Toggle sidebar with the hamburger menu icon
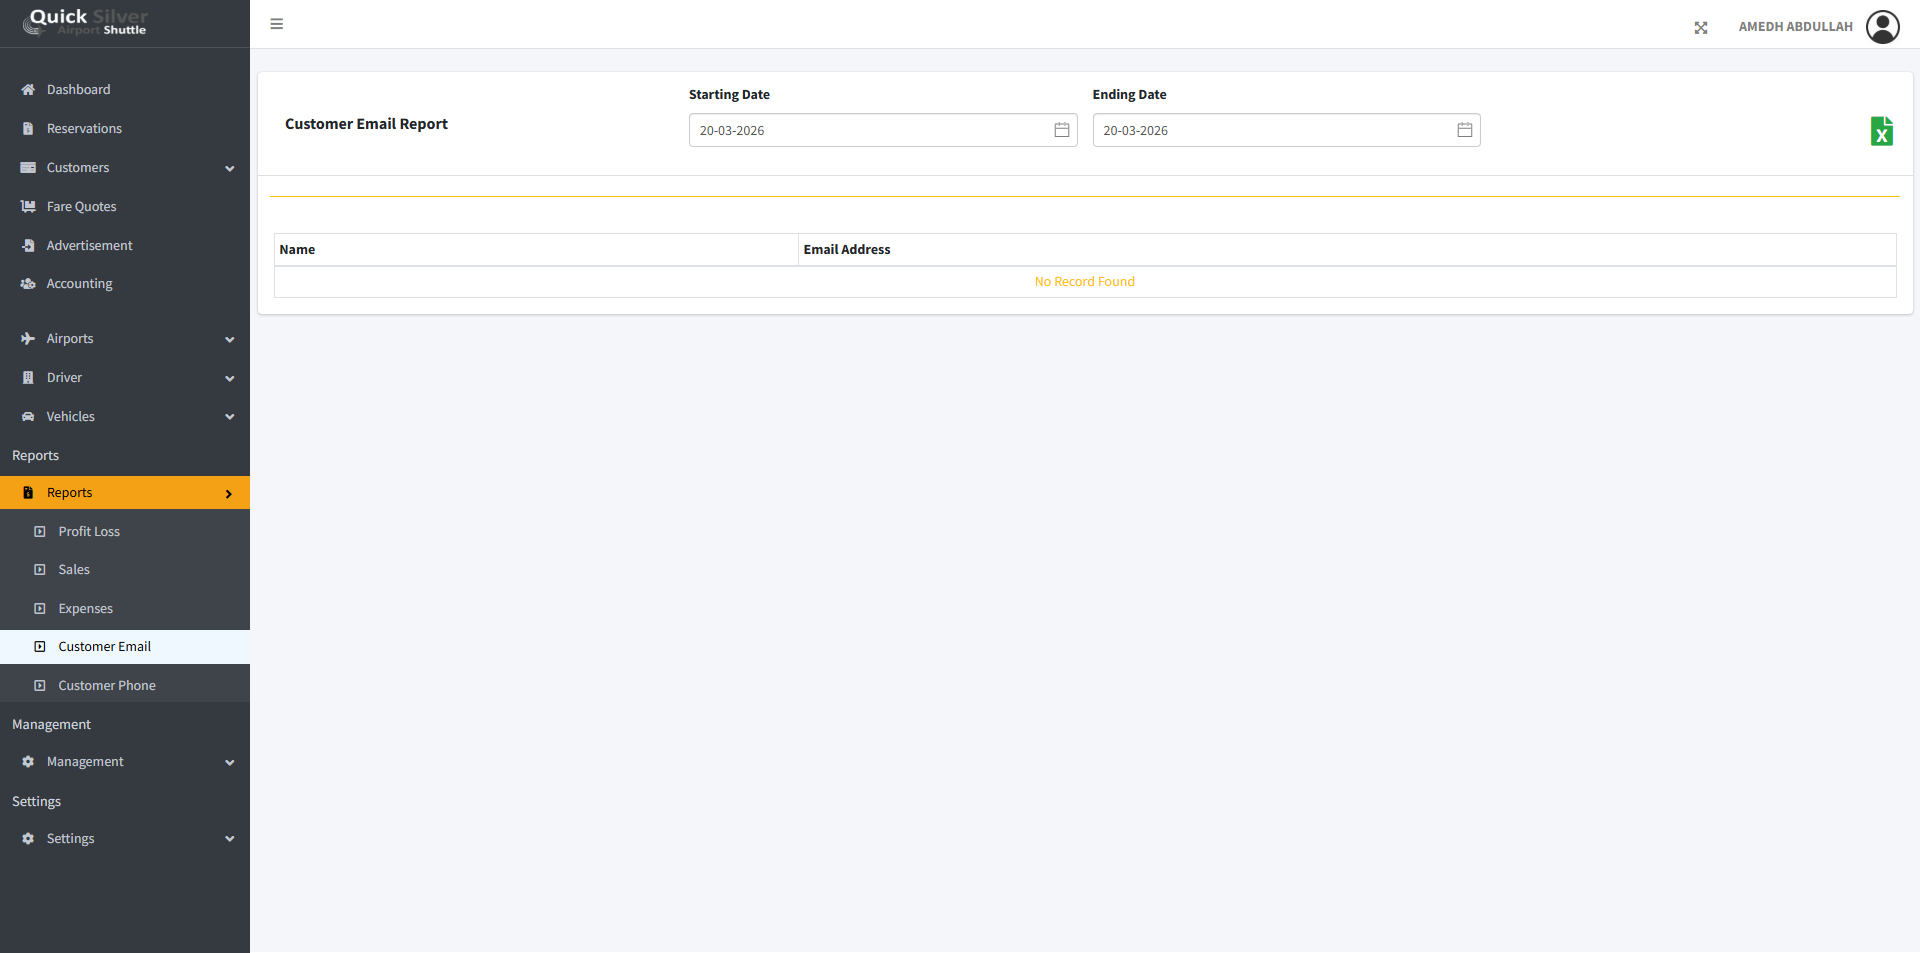This screenshot has width=1920, height=953. click(277, 24)
